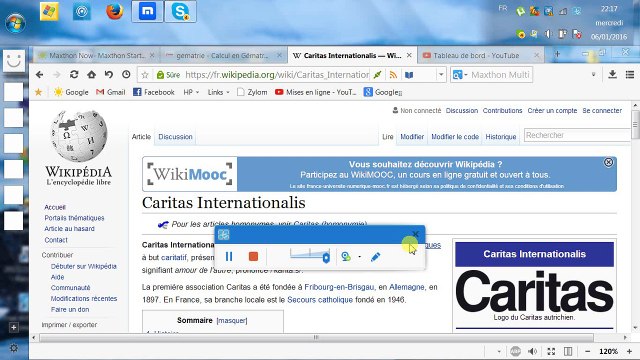This screenshot has height=360, width=640.
Task: Increase page zoom with plus button
Action: coord(629,351)
